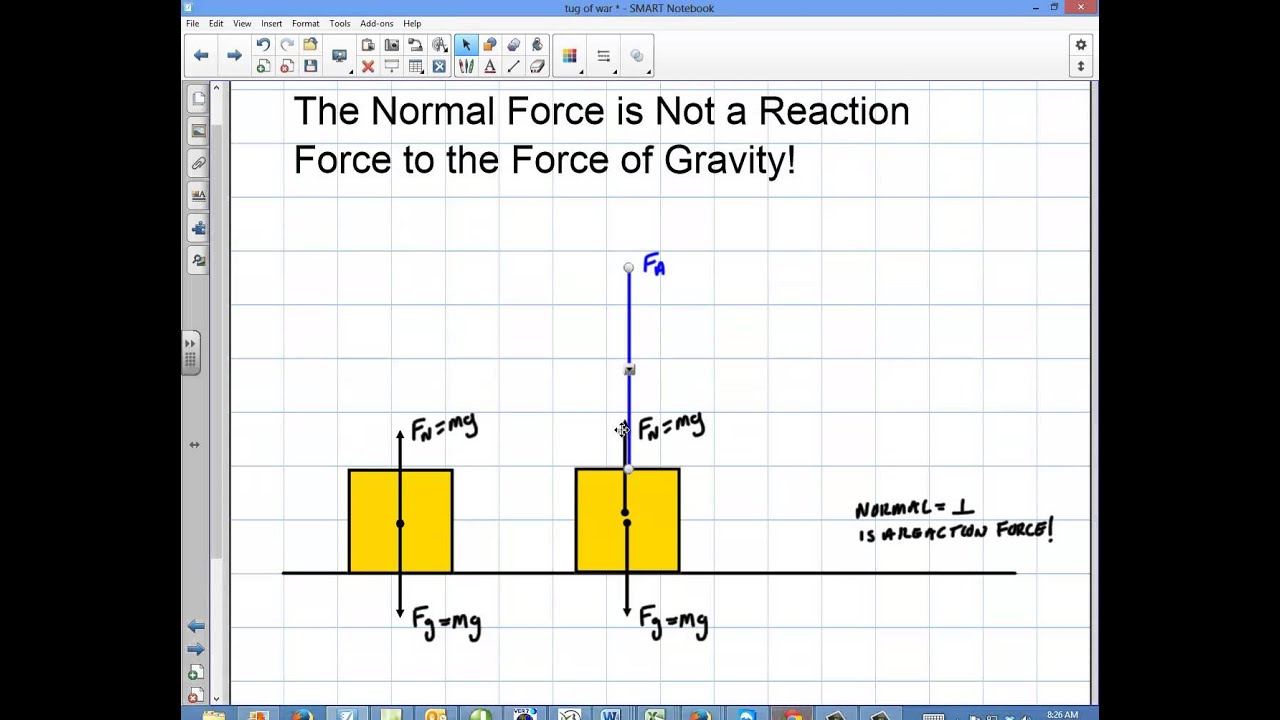Open view screens options
The width and height of the screenshot is (1280, 720).
340,56
